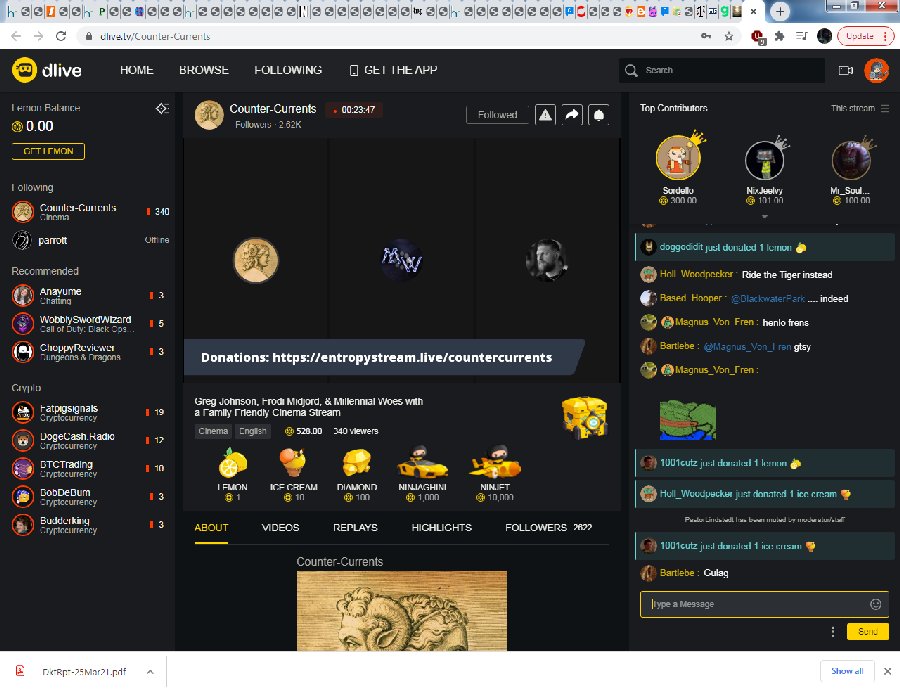Donate a Diamond gift
This screenshot has width=900, height=692.
[x=356, y=474]
